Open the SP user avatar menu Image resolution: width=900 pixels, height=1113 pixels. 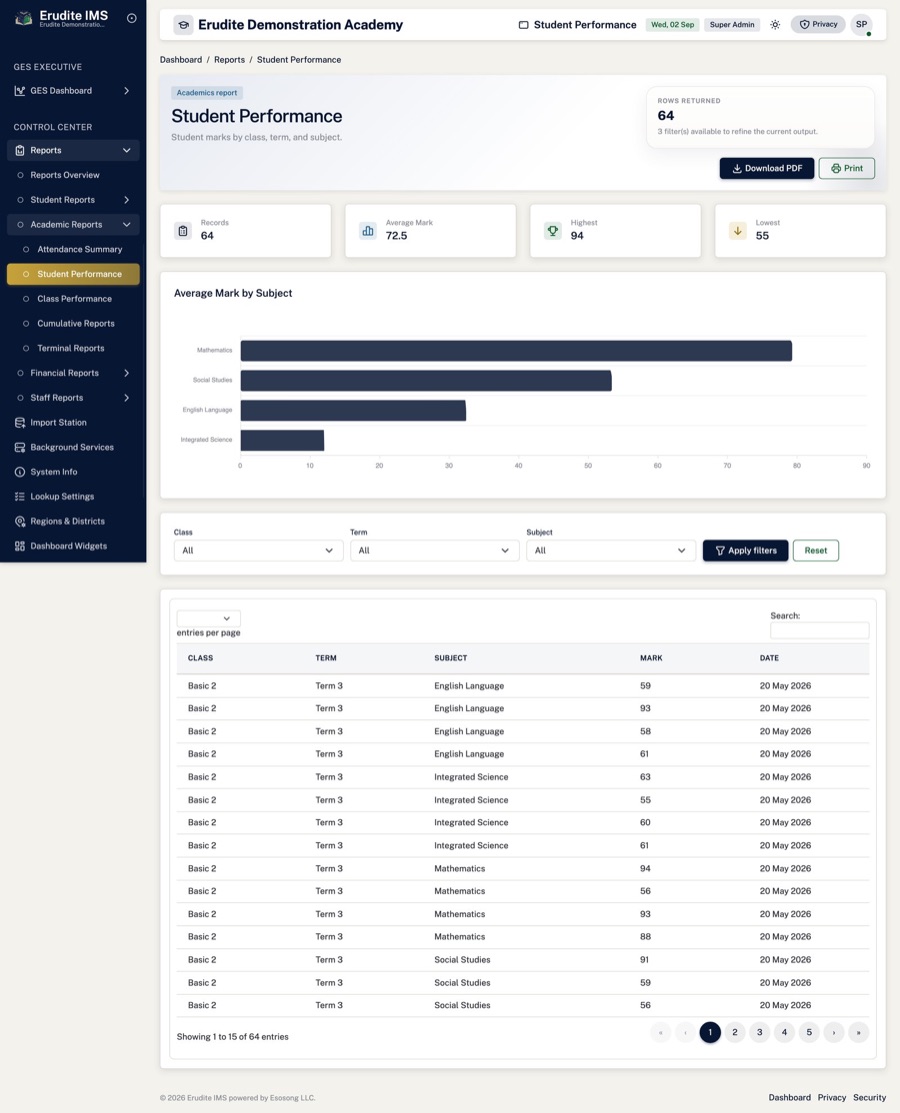[862, 25]
